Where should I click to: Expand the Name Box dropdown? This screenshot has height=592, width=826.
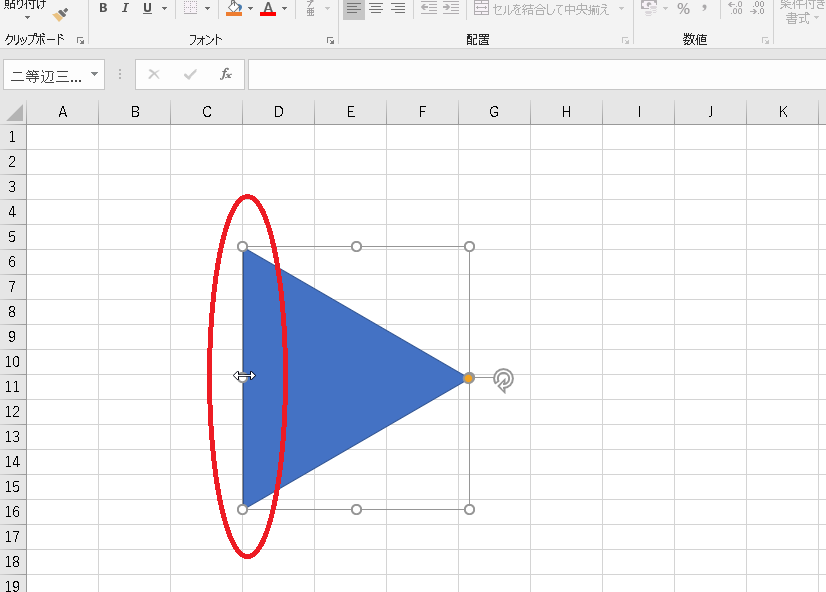point(94,74)
